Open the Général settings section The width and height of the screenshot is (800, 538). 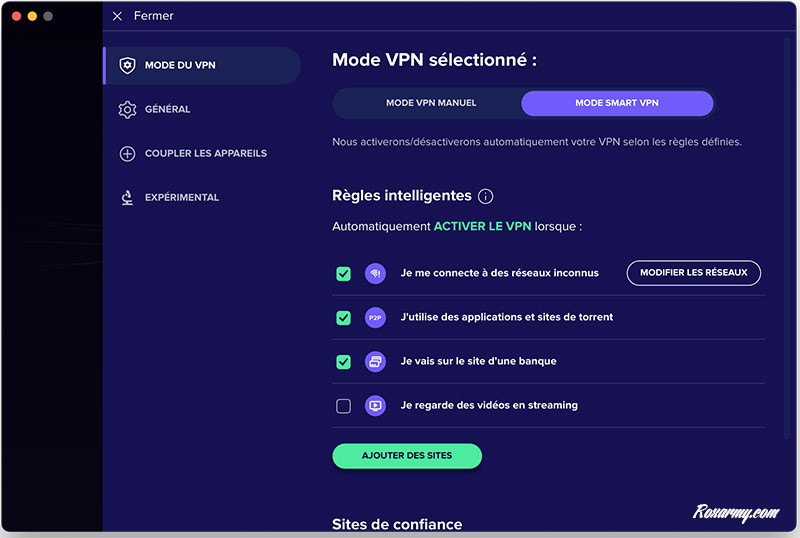(x=167, y=110)
